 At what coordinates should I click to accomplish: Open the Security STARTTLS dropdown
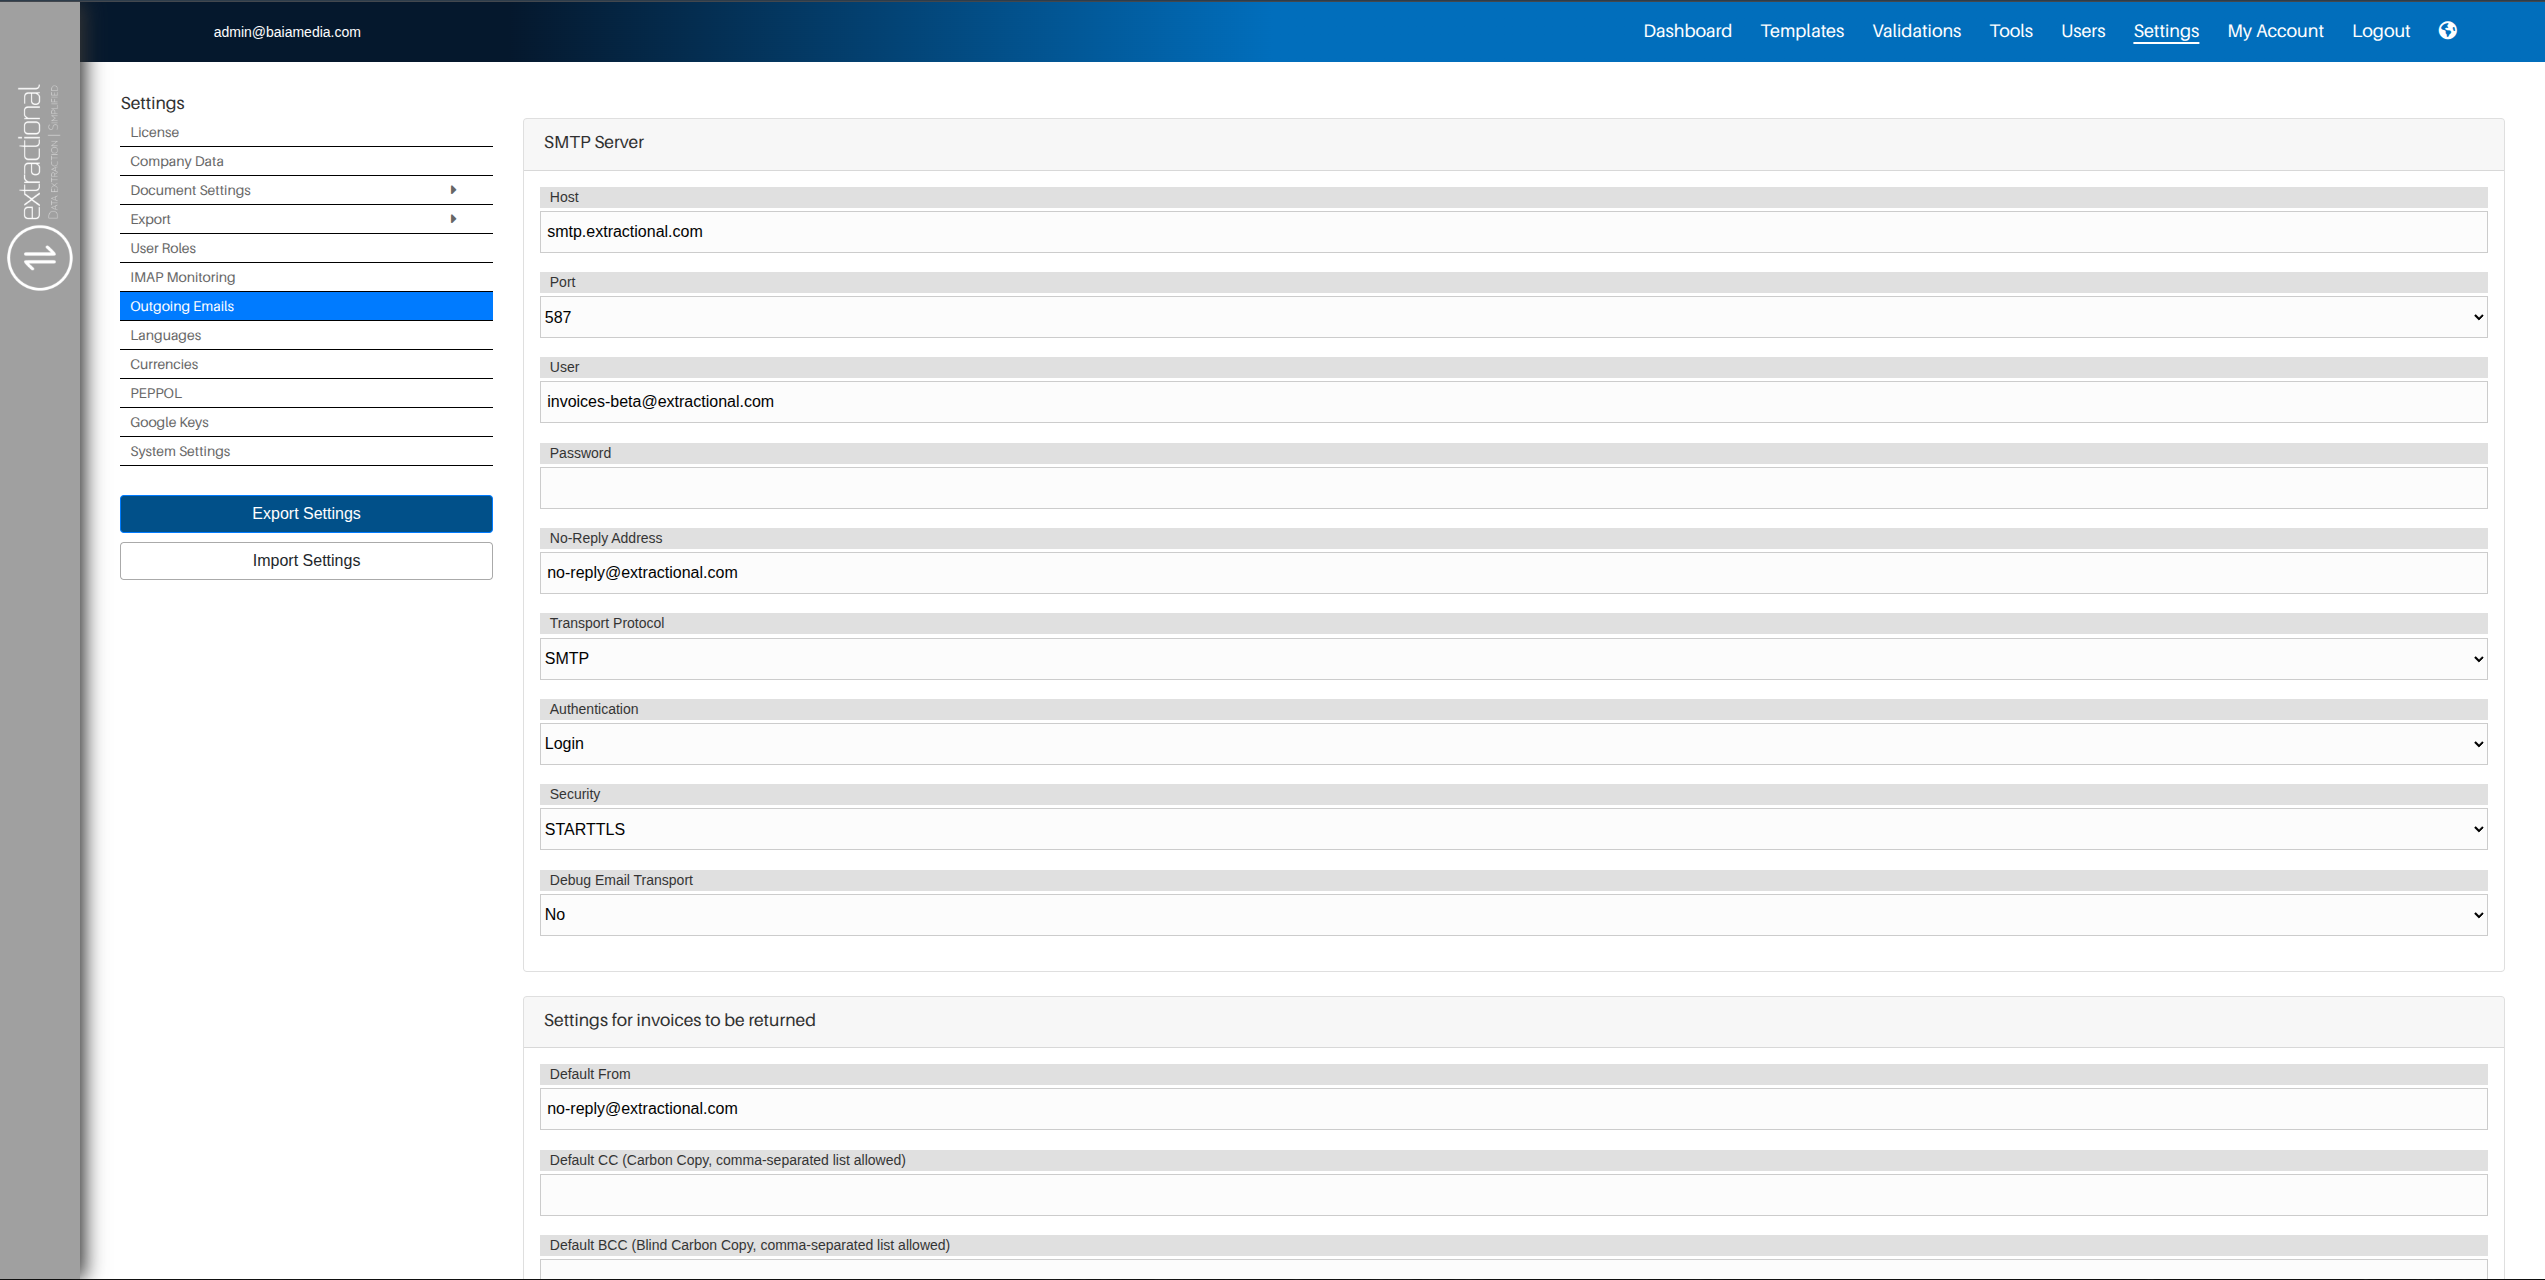[x=1512, y=829]
